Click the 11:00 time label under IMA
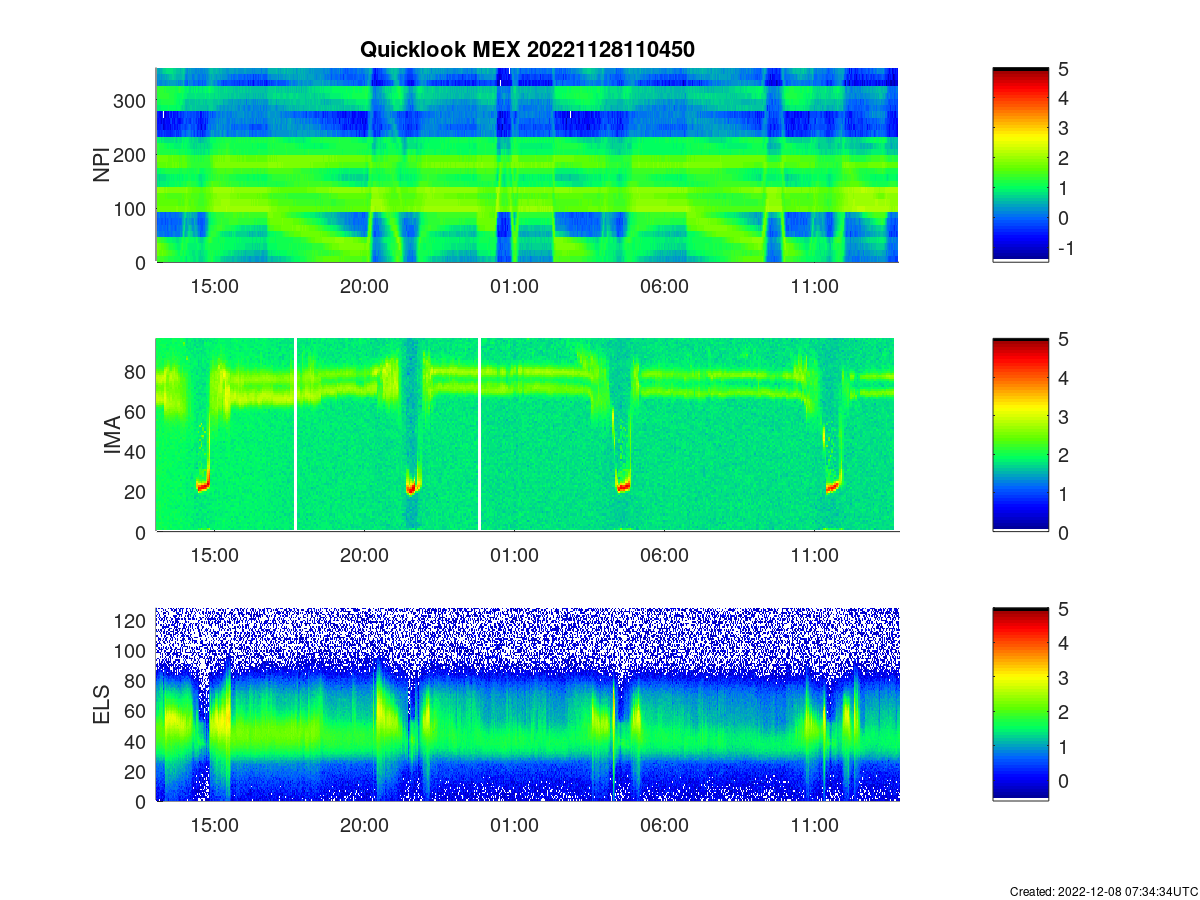Screen dimensions: 1200x900 (x=814, y=556)
